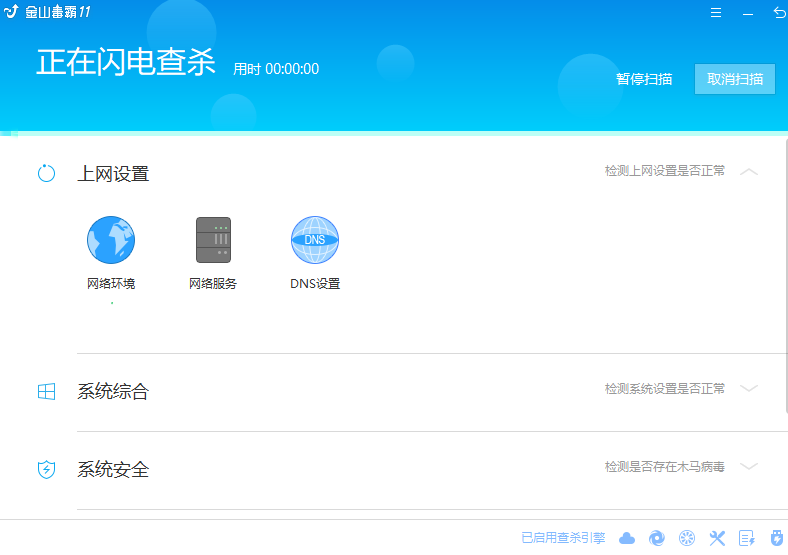Click the cloud engine icon in status bar
Screen dimensions: 788x555
tap(627, 538)
